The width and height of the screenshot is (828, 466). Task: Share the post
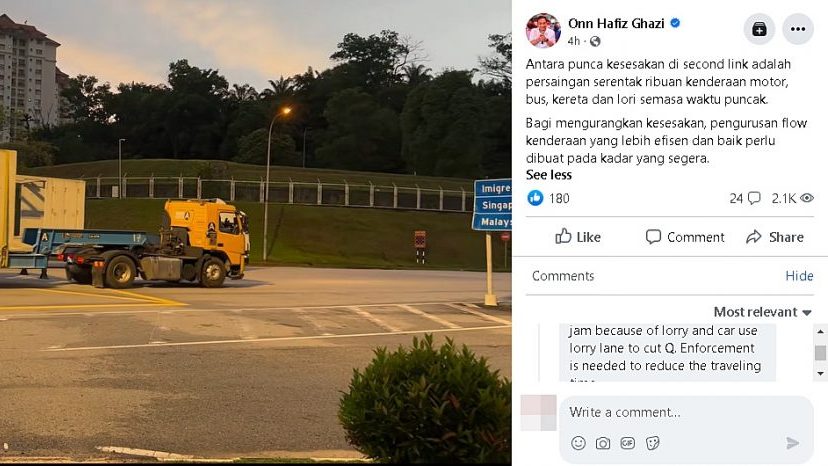[x=775, y=237]
